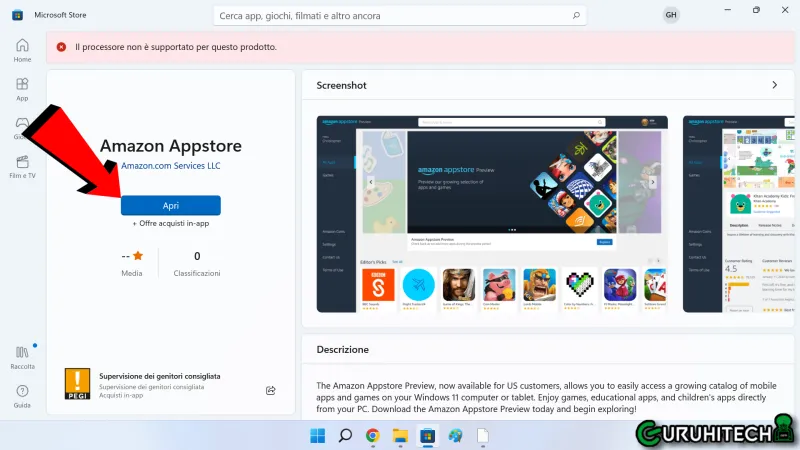Image resolution: width=800 pixels, height=450 pixels.
Task: Open the first Amazon Appstore screenshot thumbnail
Action: (x=490, y=214)
